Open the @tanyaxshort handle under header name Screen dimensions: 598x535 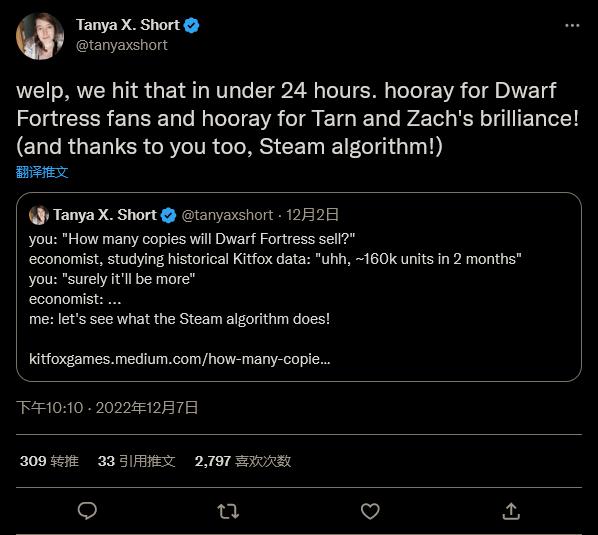122,45
